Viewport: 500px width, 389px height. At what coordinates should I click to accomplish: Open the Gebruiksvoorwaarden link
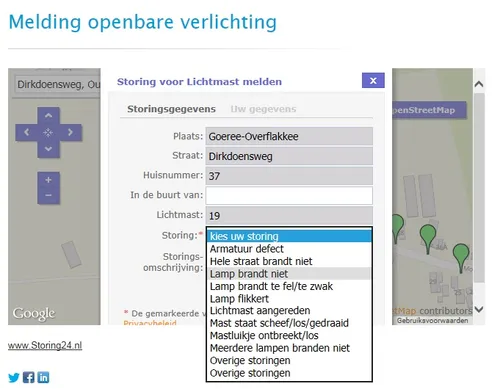point(432,321)
